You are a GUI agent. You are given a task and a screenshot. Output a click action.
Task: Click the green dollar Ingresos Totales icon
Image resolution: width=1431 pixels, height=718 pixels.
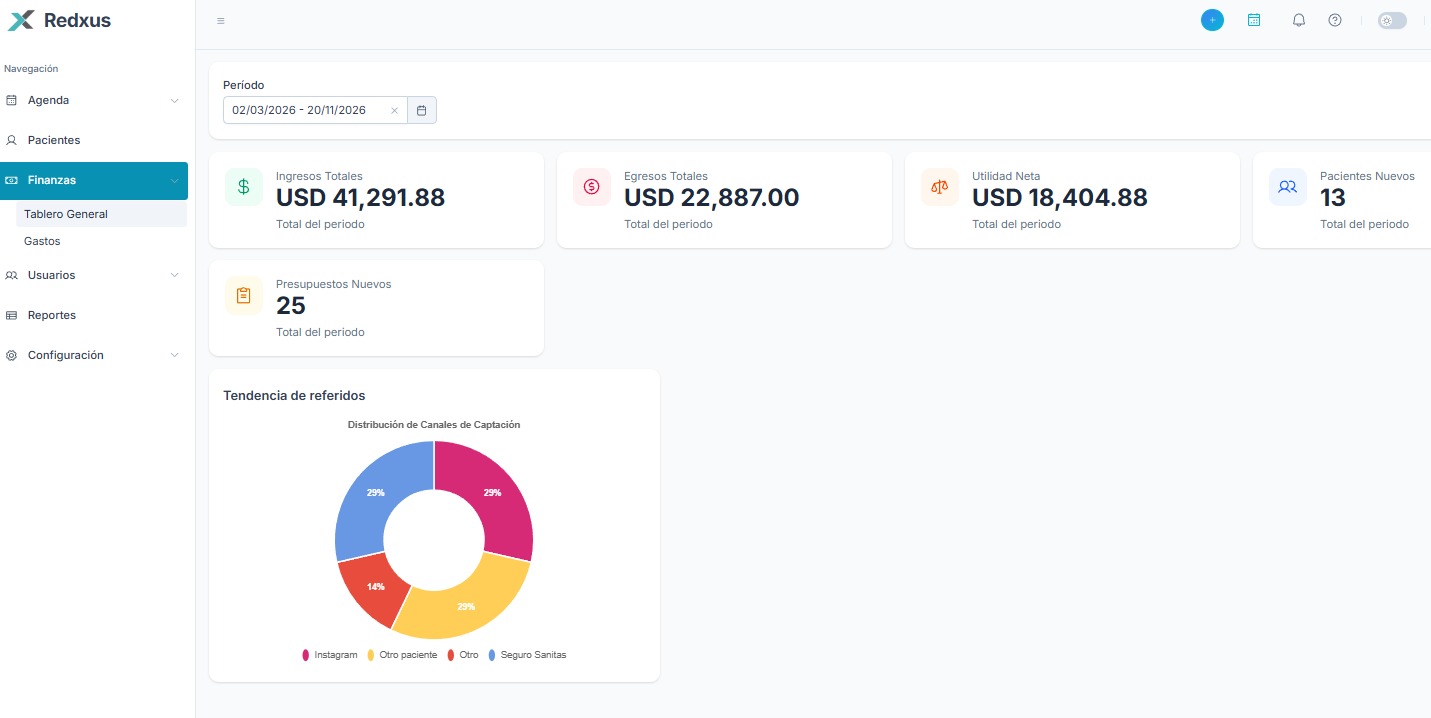(x=244, y=187)
